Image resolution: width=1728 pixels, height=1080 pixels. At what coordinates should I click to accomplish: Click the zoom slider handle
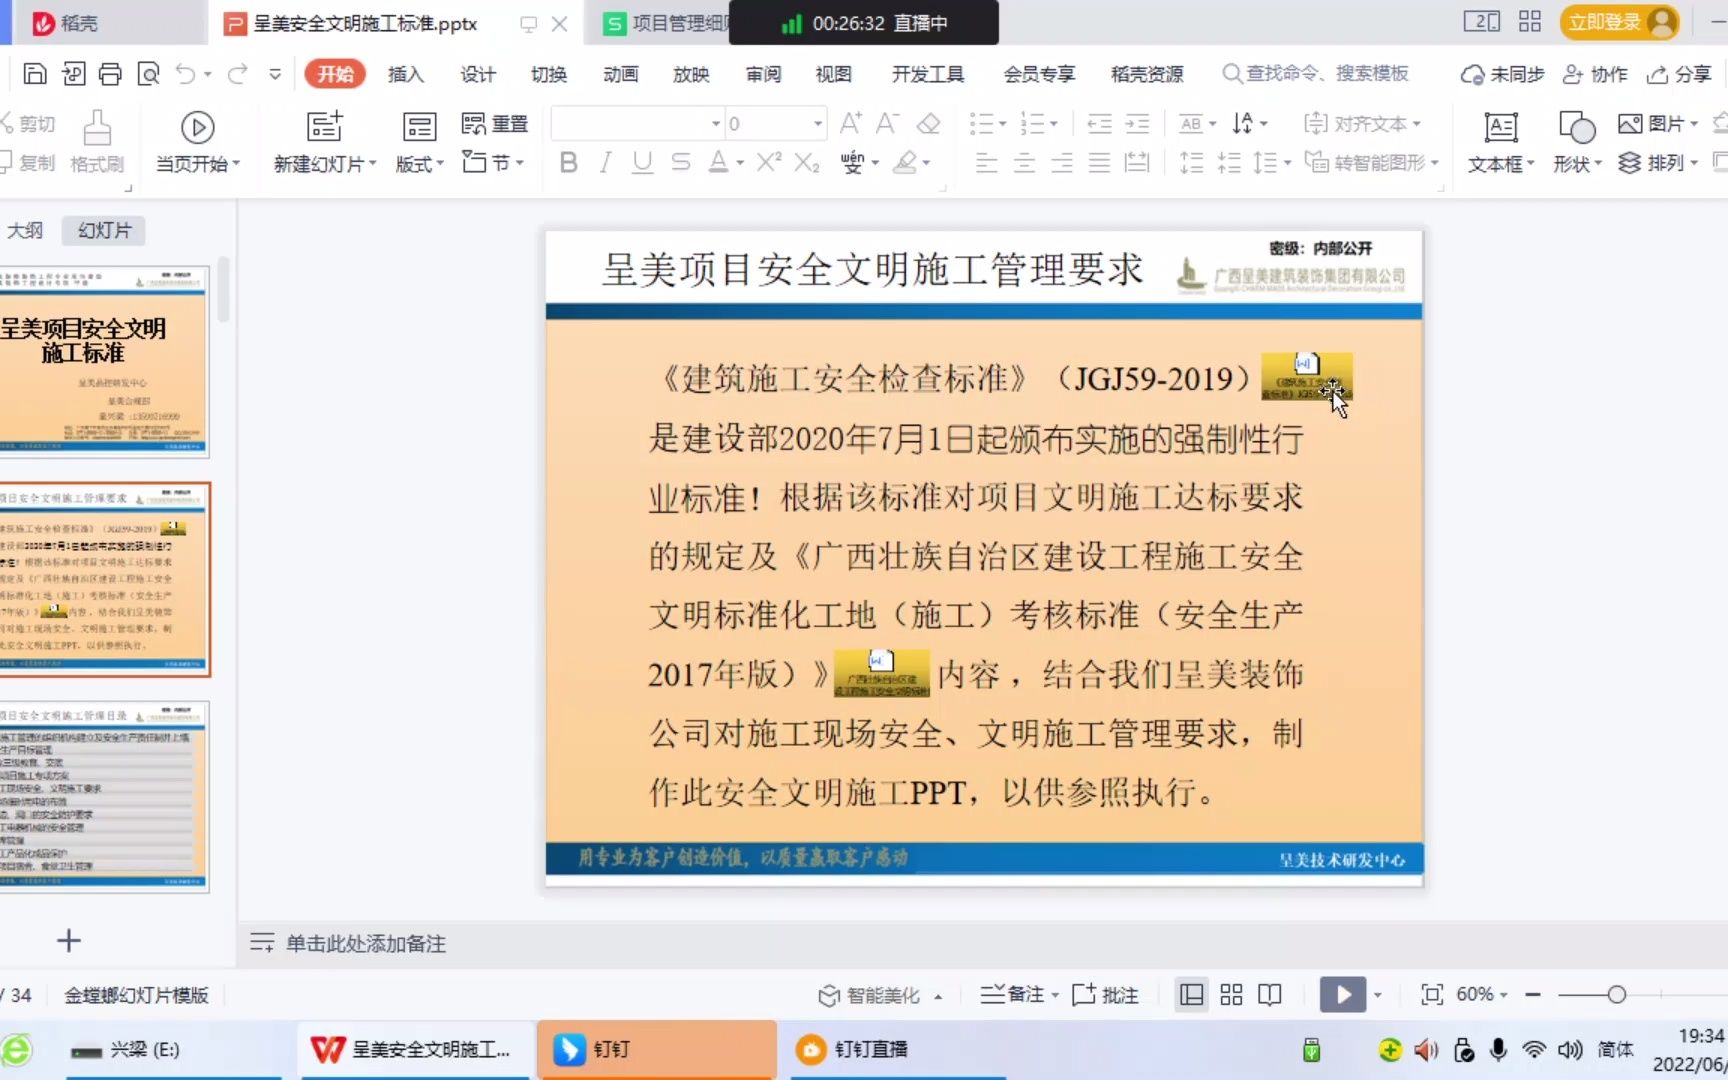[1617, 995]
